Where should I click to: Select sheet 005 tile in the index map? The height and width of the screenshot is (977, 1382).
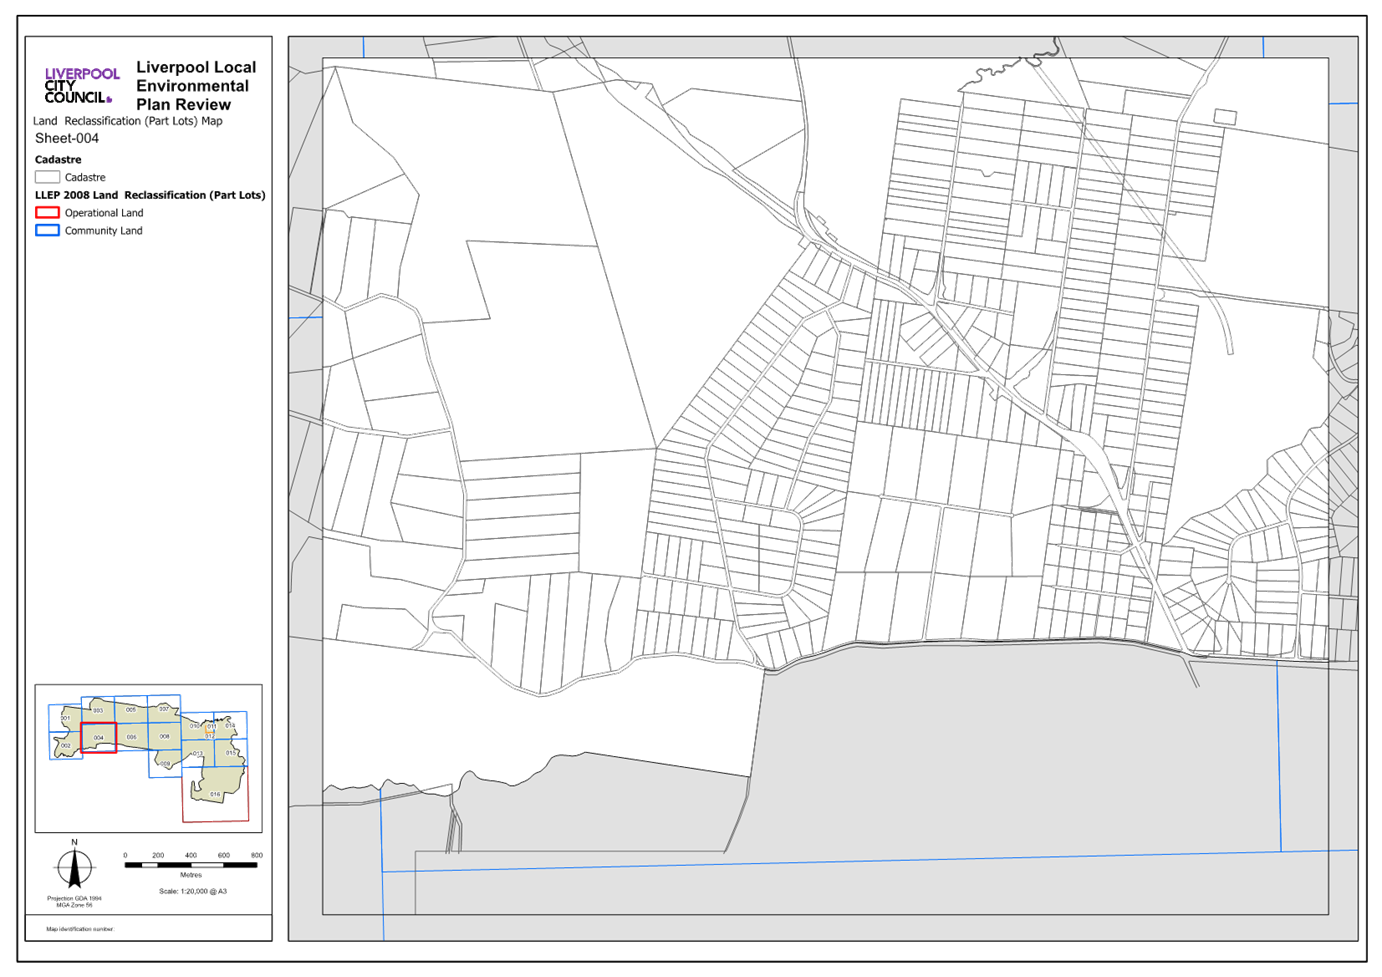(131, 710)
